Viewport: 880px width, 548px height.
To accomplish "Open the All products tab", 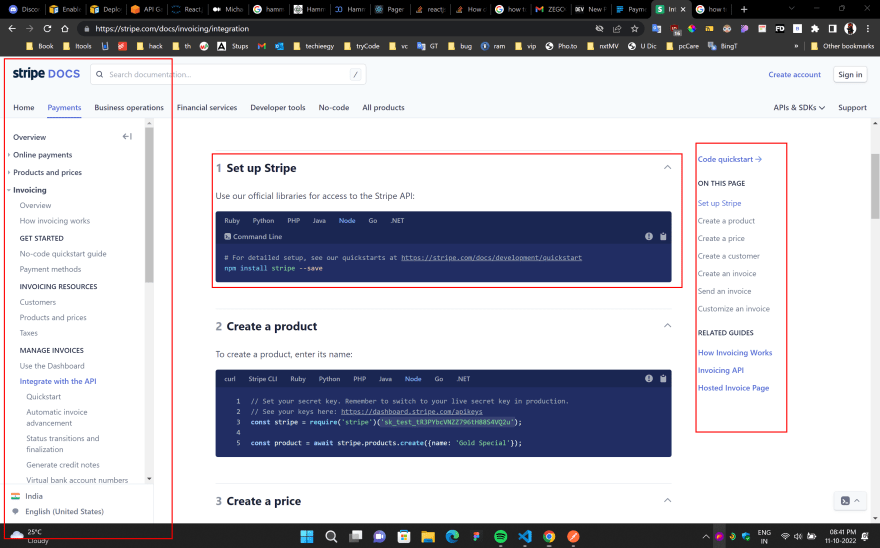I will click(x=383, y=107).
